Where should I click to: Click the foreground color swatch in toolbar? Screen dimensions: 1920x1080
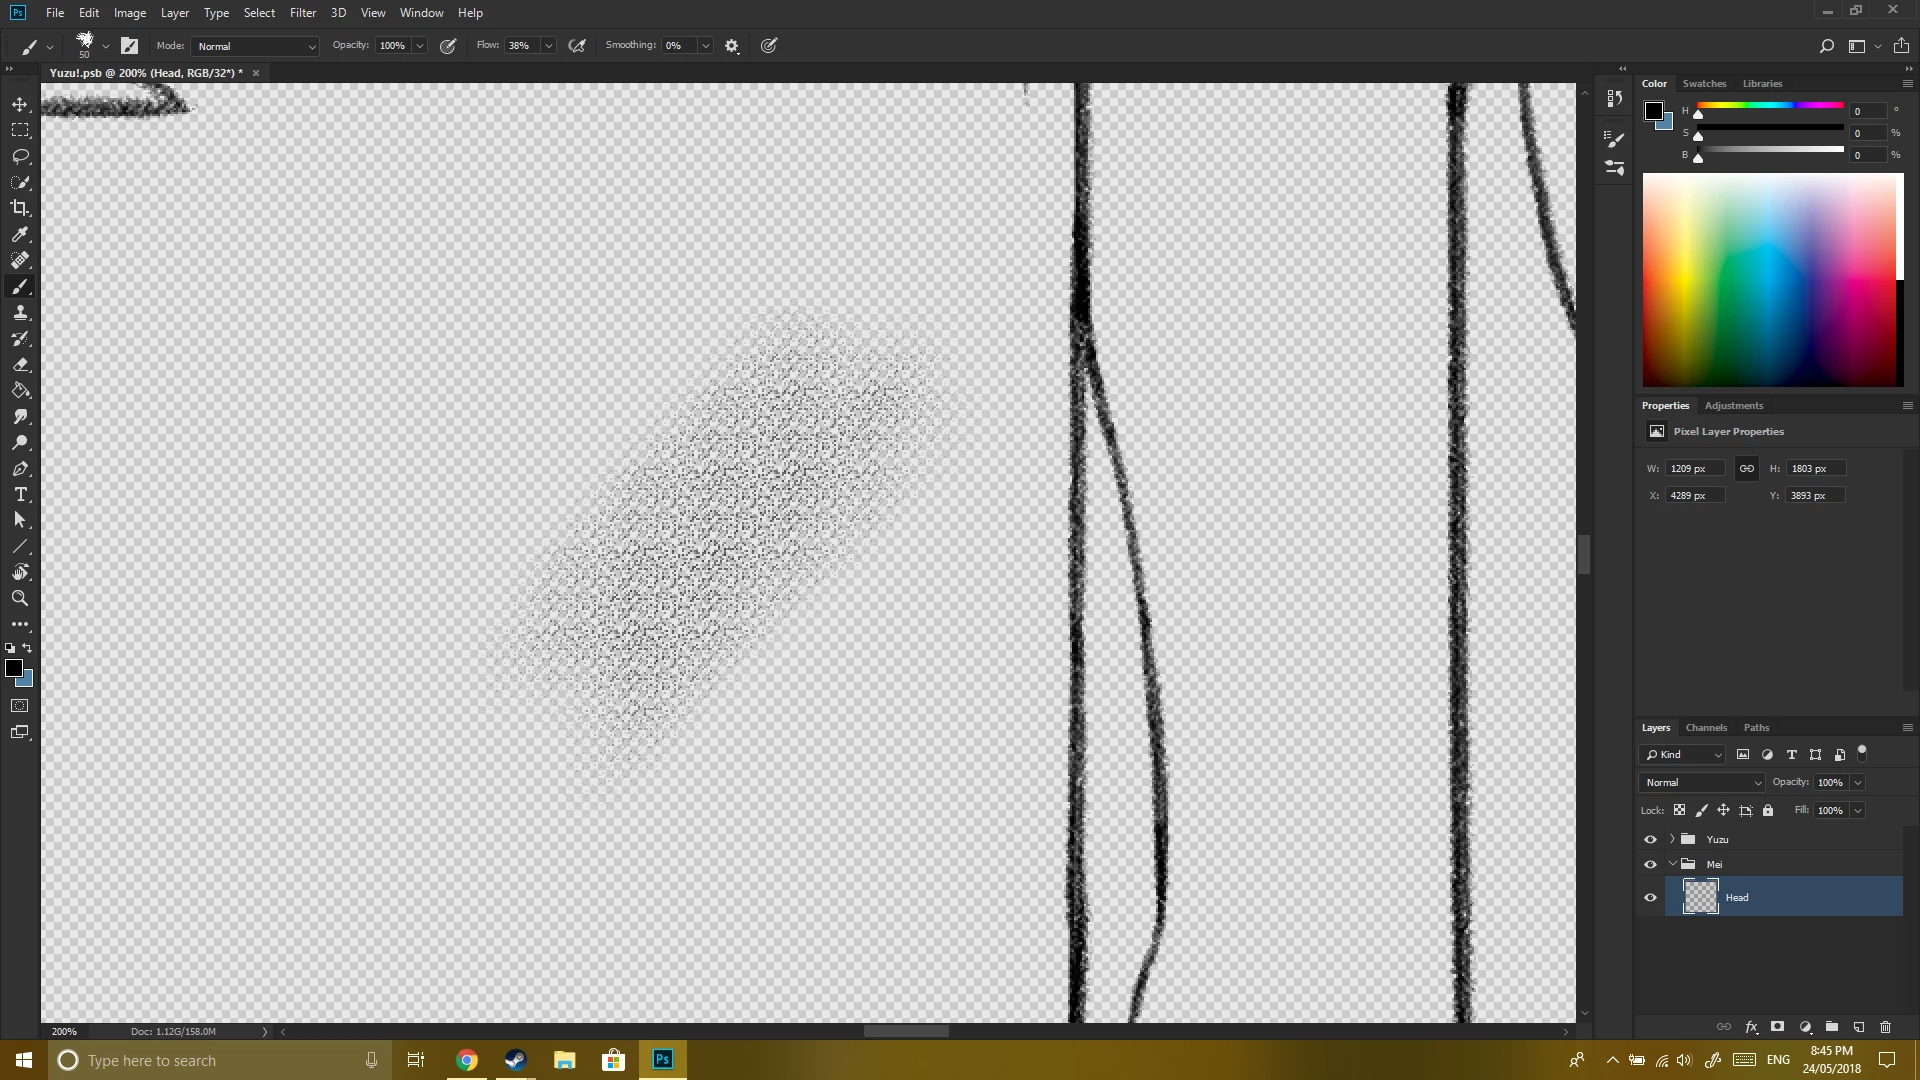pos(13,668)
